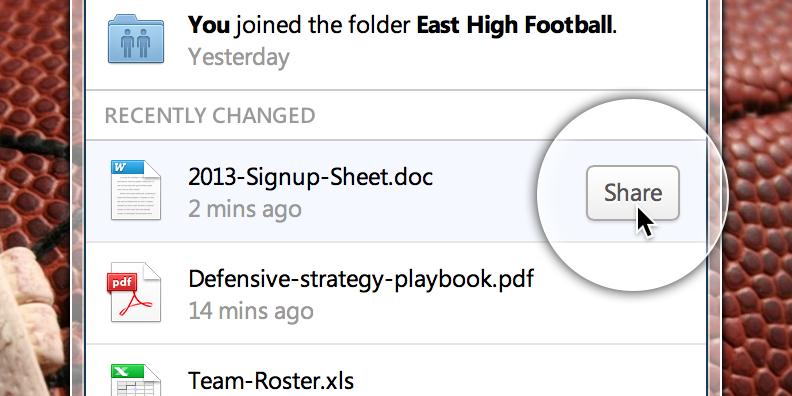Click the Yesterday timestamp under the notification
The height and width of the screenshot is (396, 792).
tap(239, 57)
